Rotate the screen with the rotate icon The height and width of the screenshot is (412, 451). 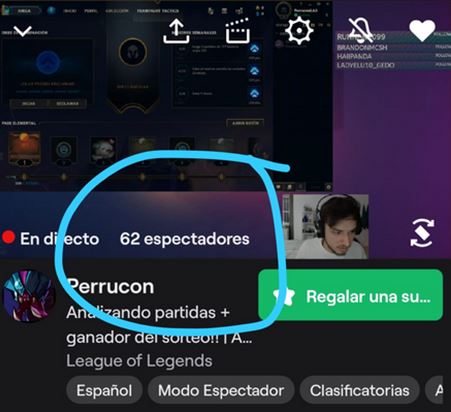pyautogui.click(x=422, y=233)
